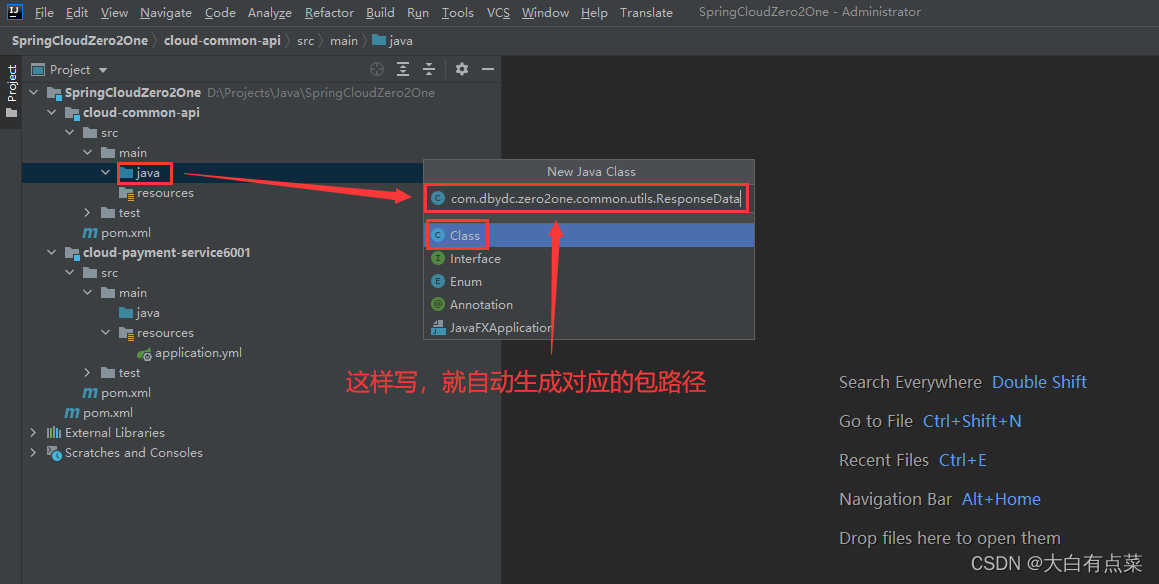Open the Translate menu
The width and height of the screenshot is (1159, 584).
coord(646,13)
